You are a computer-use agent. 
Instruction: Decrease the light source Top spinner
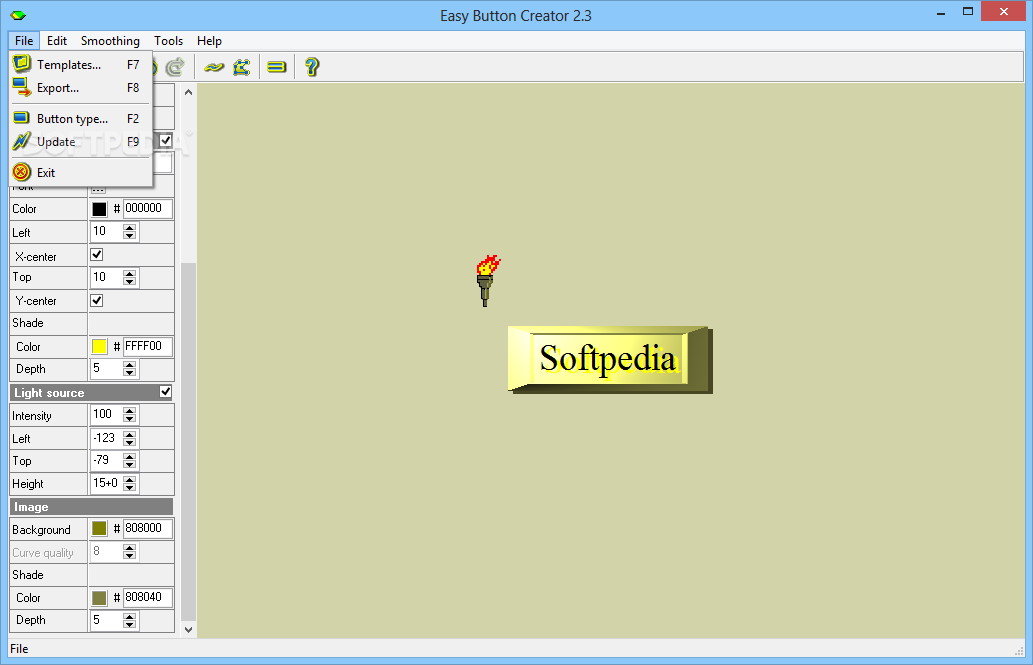click(x=130, y=465)
